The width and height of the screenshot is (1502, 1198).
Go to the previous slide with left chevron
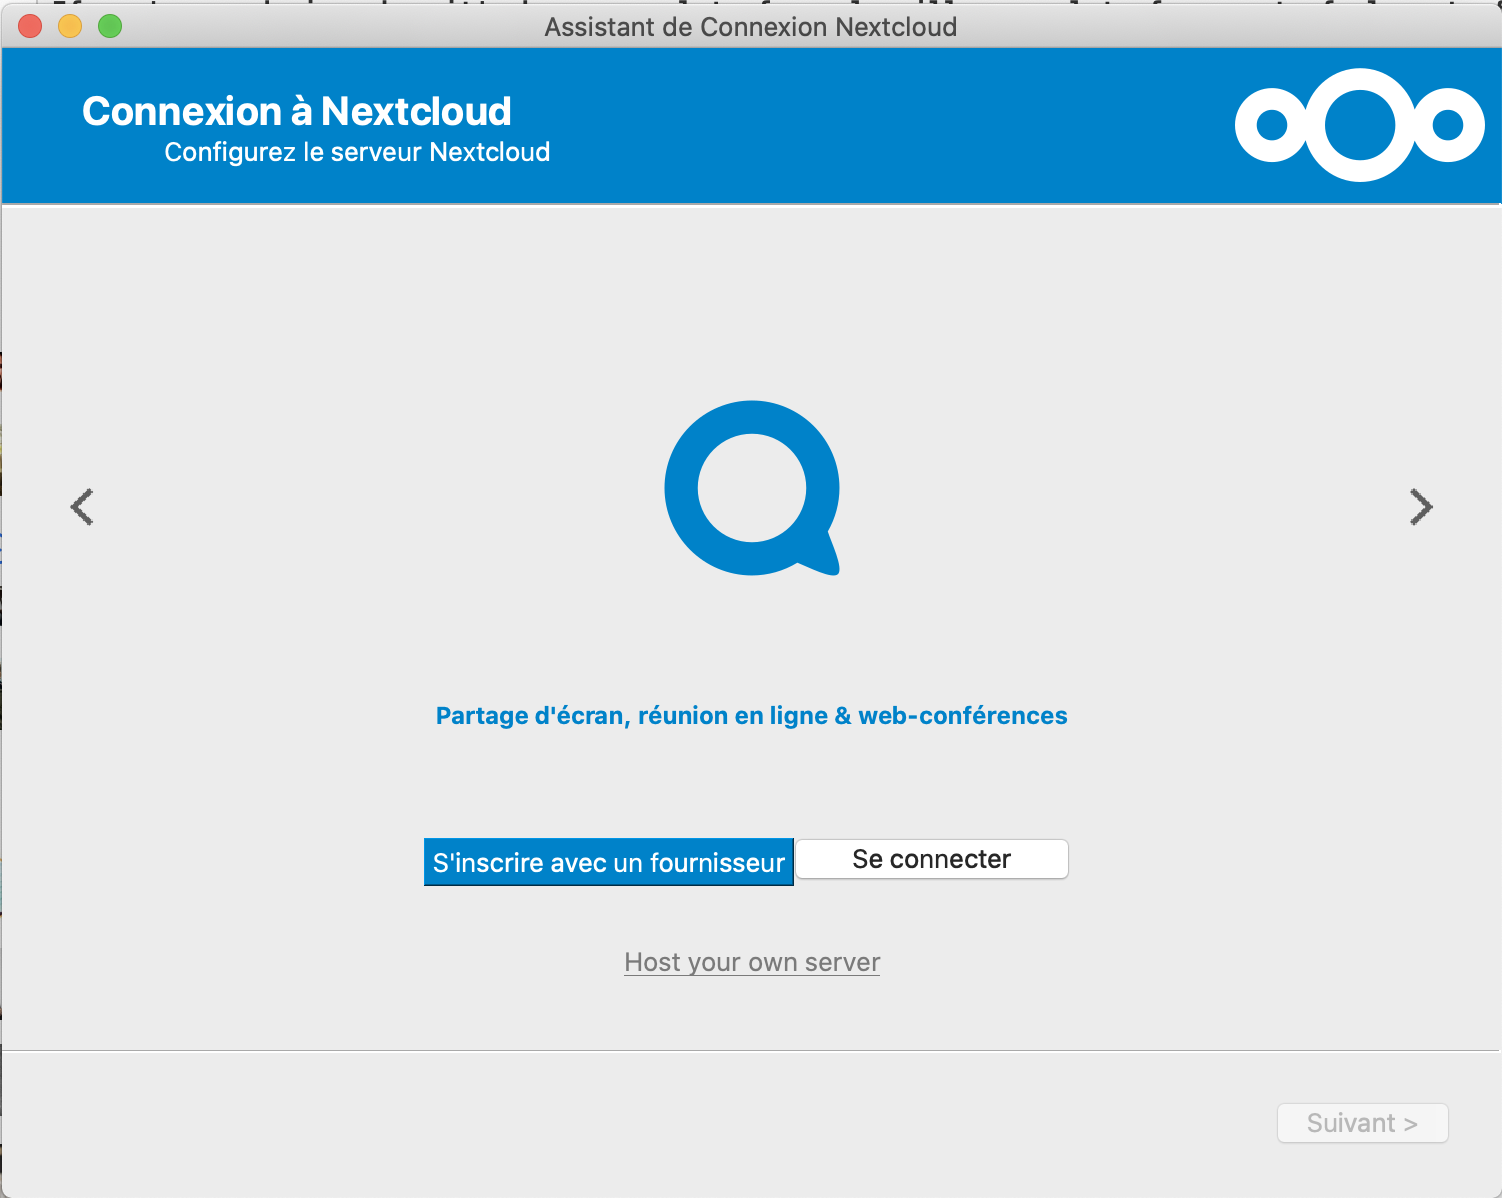click(82, 507)
